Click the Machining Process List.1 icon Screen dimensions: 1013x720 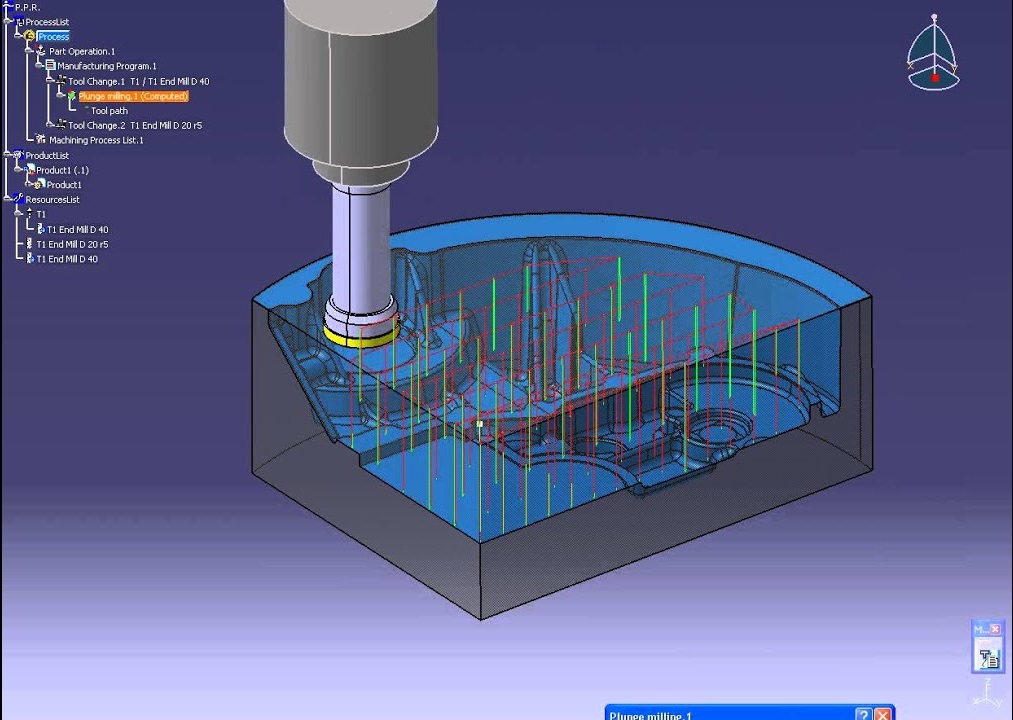[x=41, y=140]
